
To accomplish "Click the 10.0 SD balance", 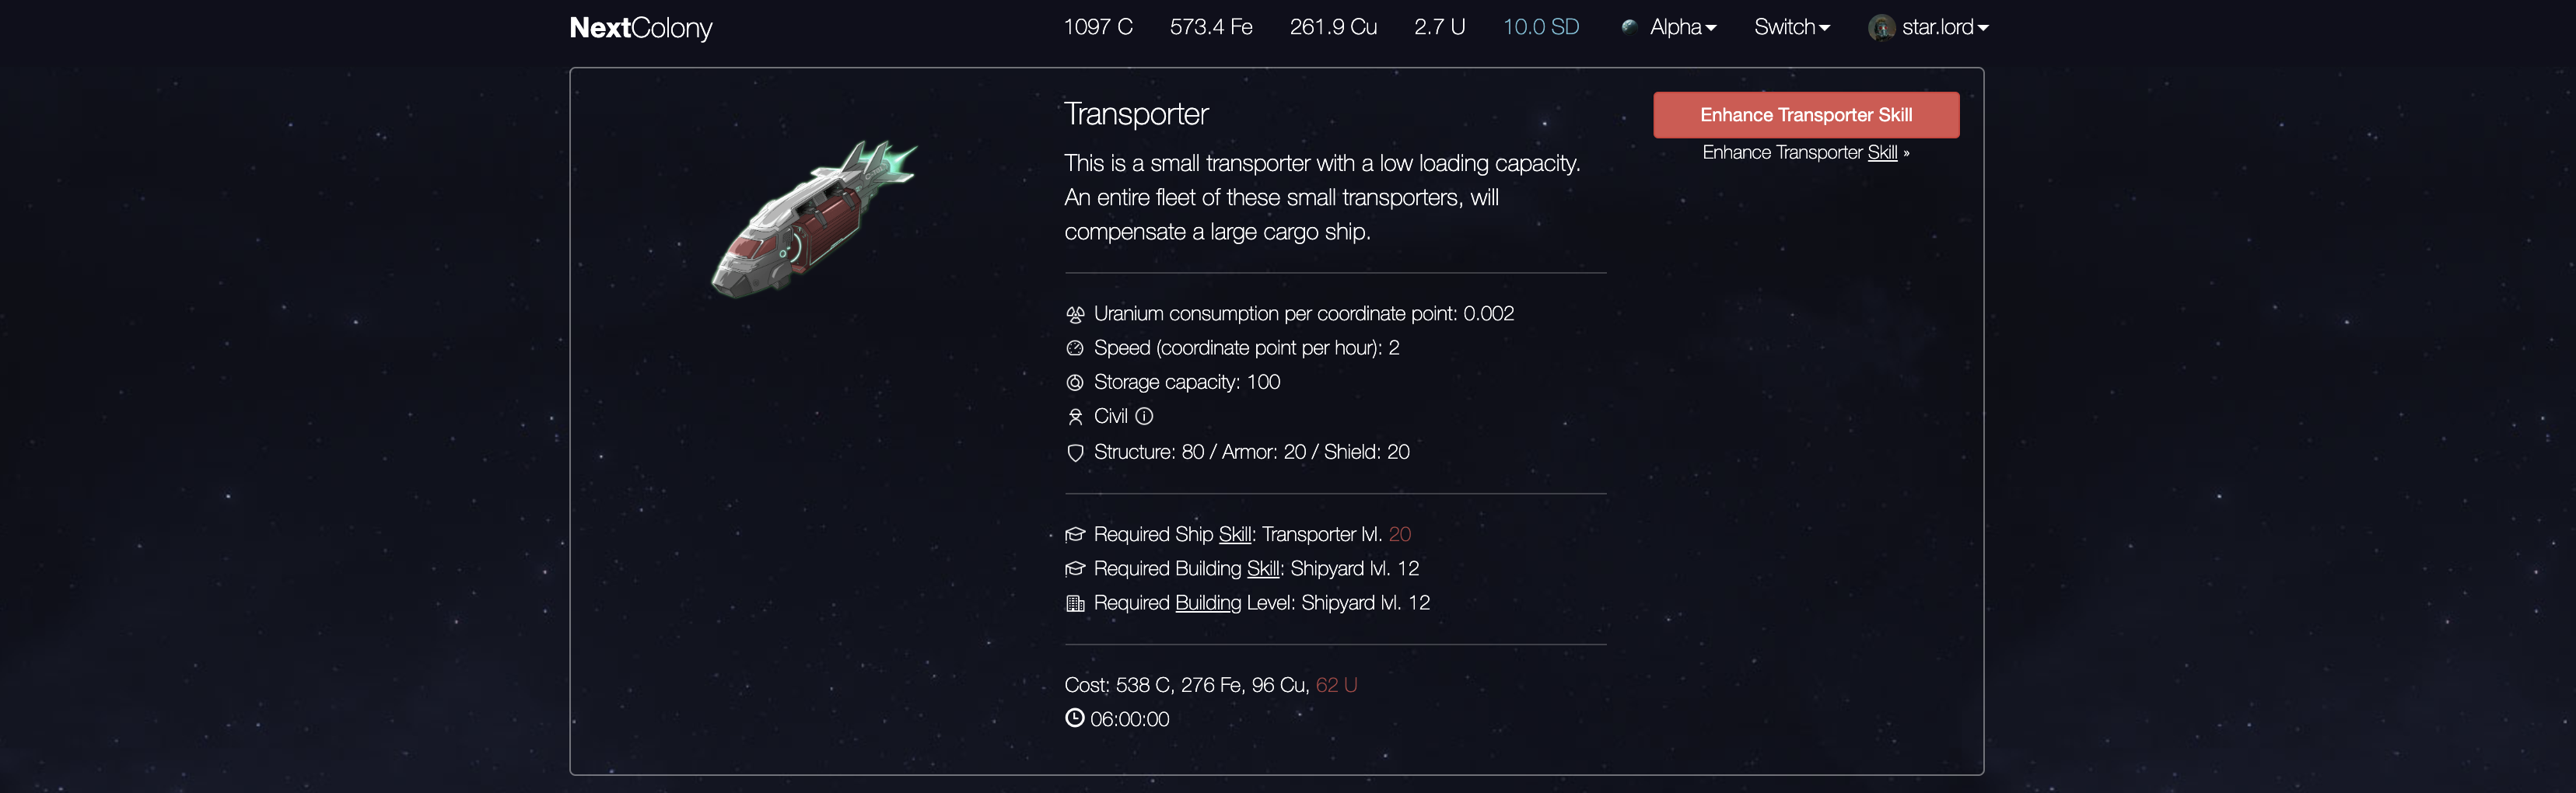I will click(x=1540, y=27).
